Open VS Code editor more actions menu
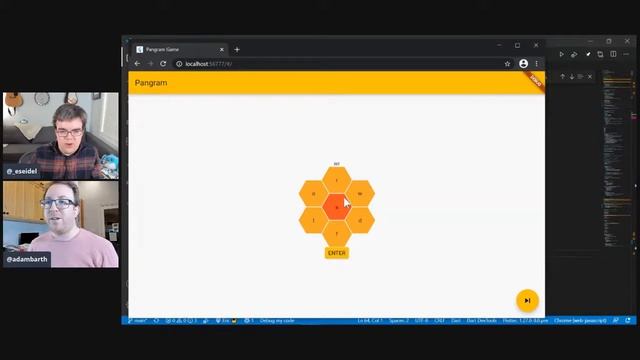Screen dimensions: 640x360 (x=626, y=54)
